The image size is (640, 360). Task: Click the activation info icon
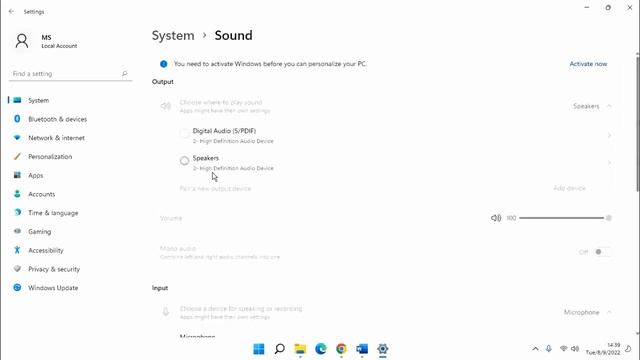click(x=164, y=64)
